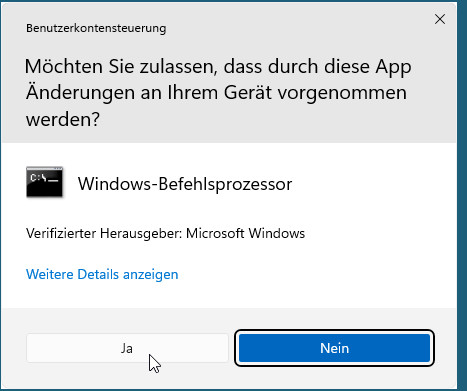Select the Windows-Befehlsprozessor app name label
Screen dimensions: 467x391
(x=185, y=184)
